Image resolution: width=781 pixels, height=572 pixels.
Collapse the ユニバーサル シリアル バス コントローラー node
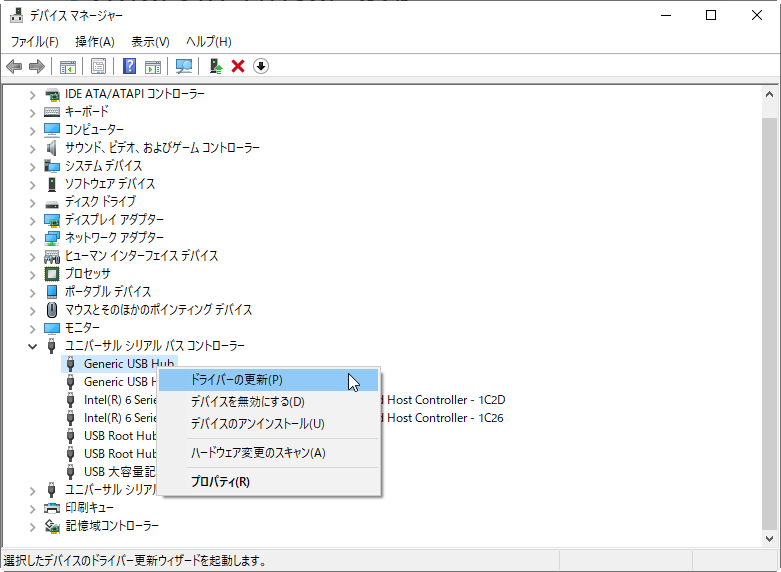pyautogui.click(x=32, y=346)
